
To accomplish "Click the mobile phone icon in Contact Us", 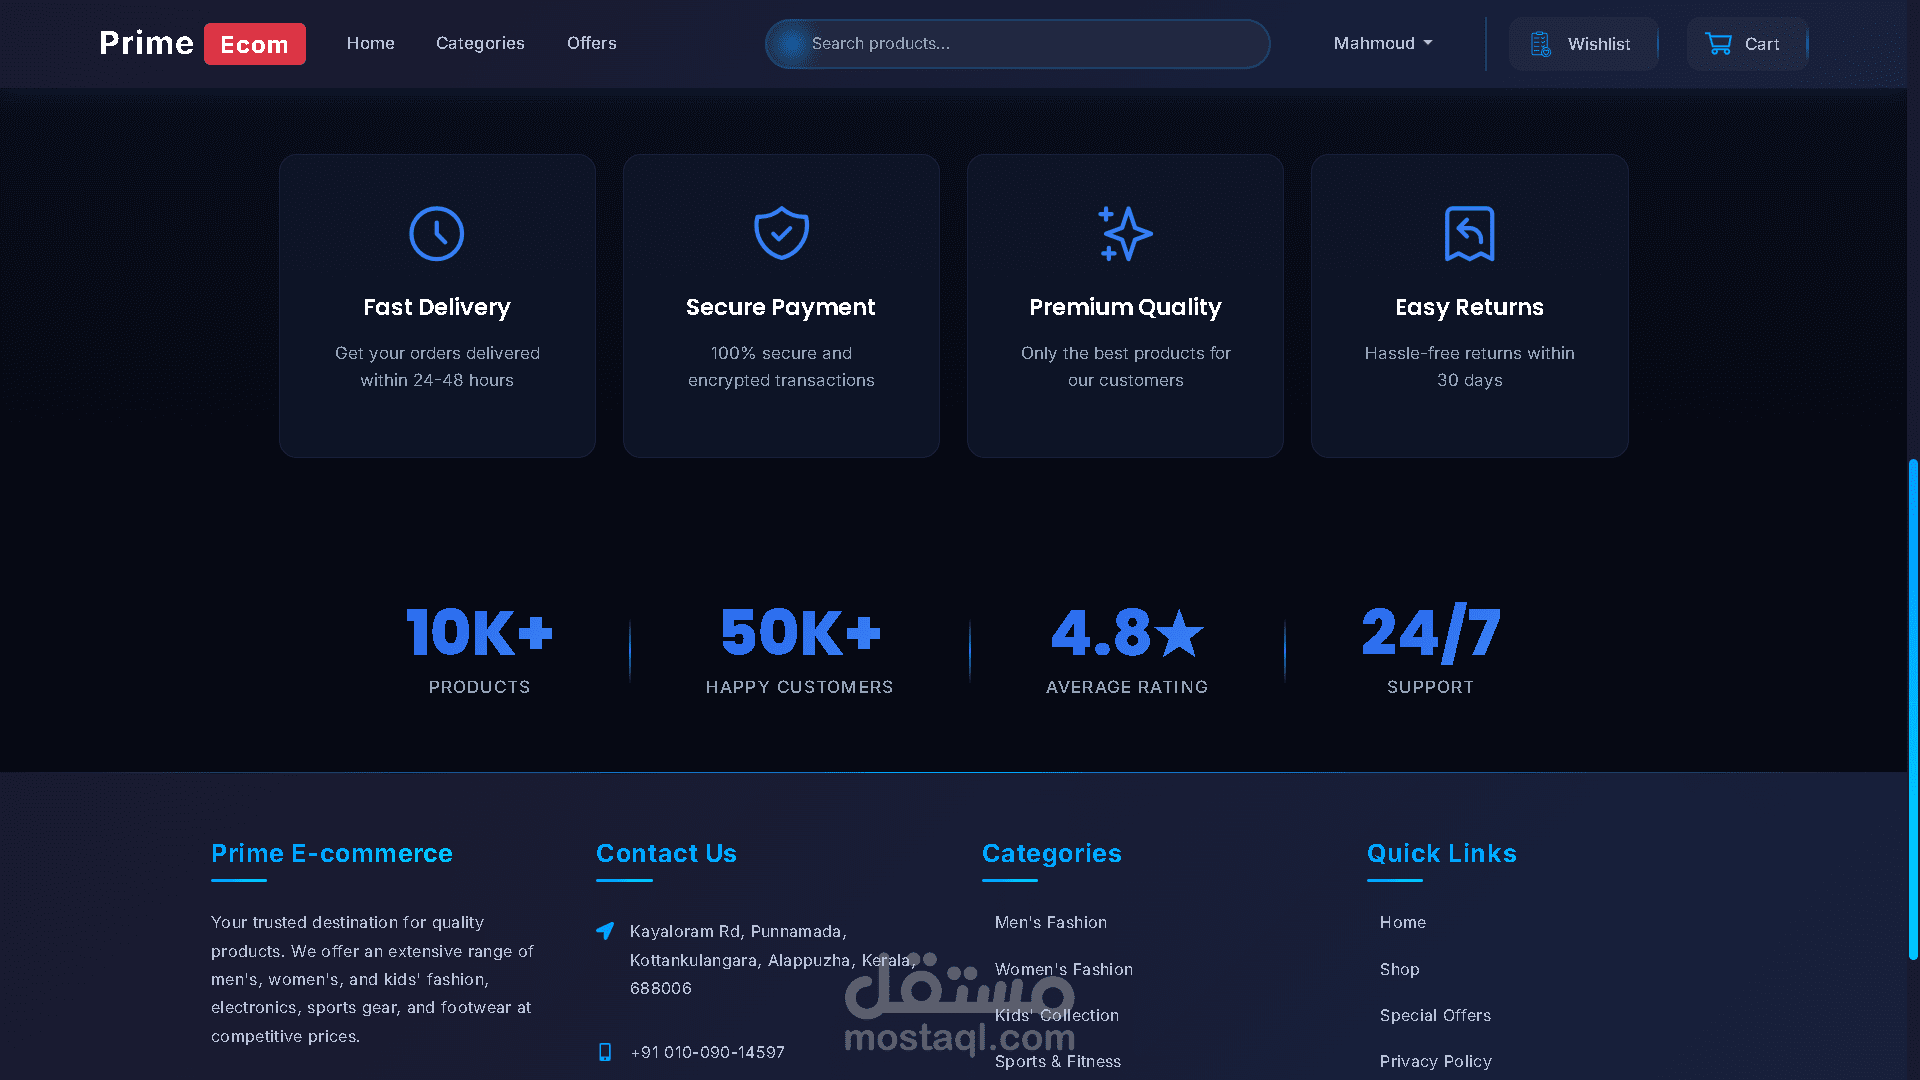I will point(605,1052).
